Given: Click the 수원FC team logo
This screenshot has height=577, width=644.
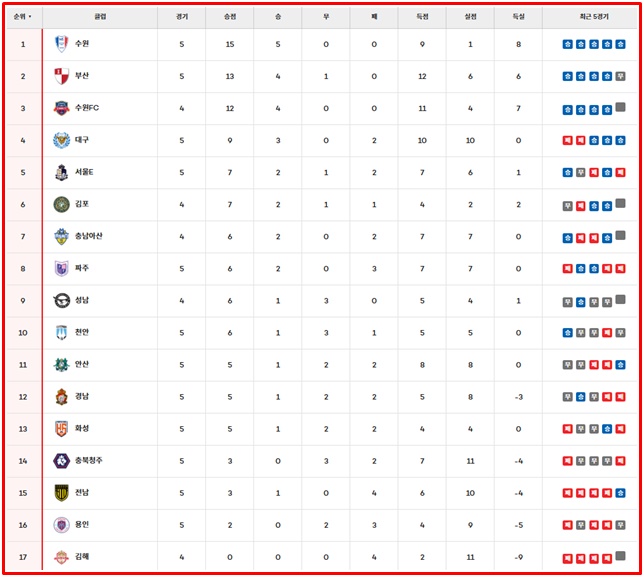Looking at the screenshot, I should [62, 108].
